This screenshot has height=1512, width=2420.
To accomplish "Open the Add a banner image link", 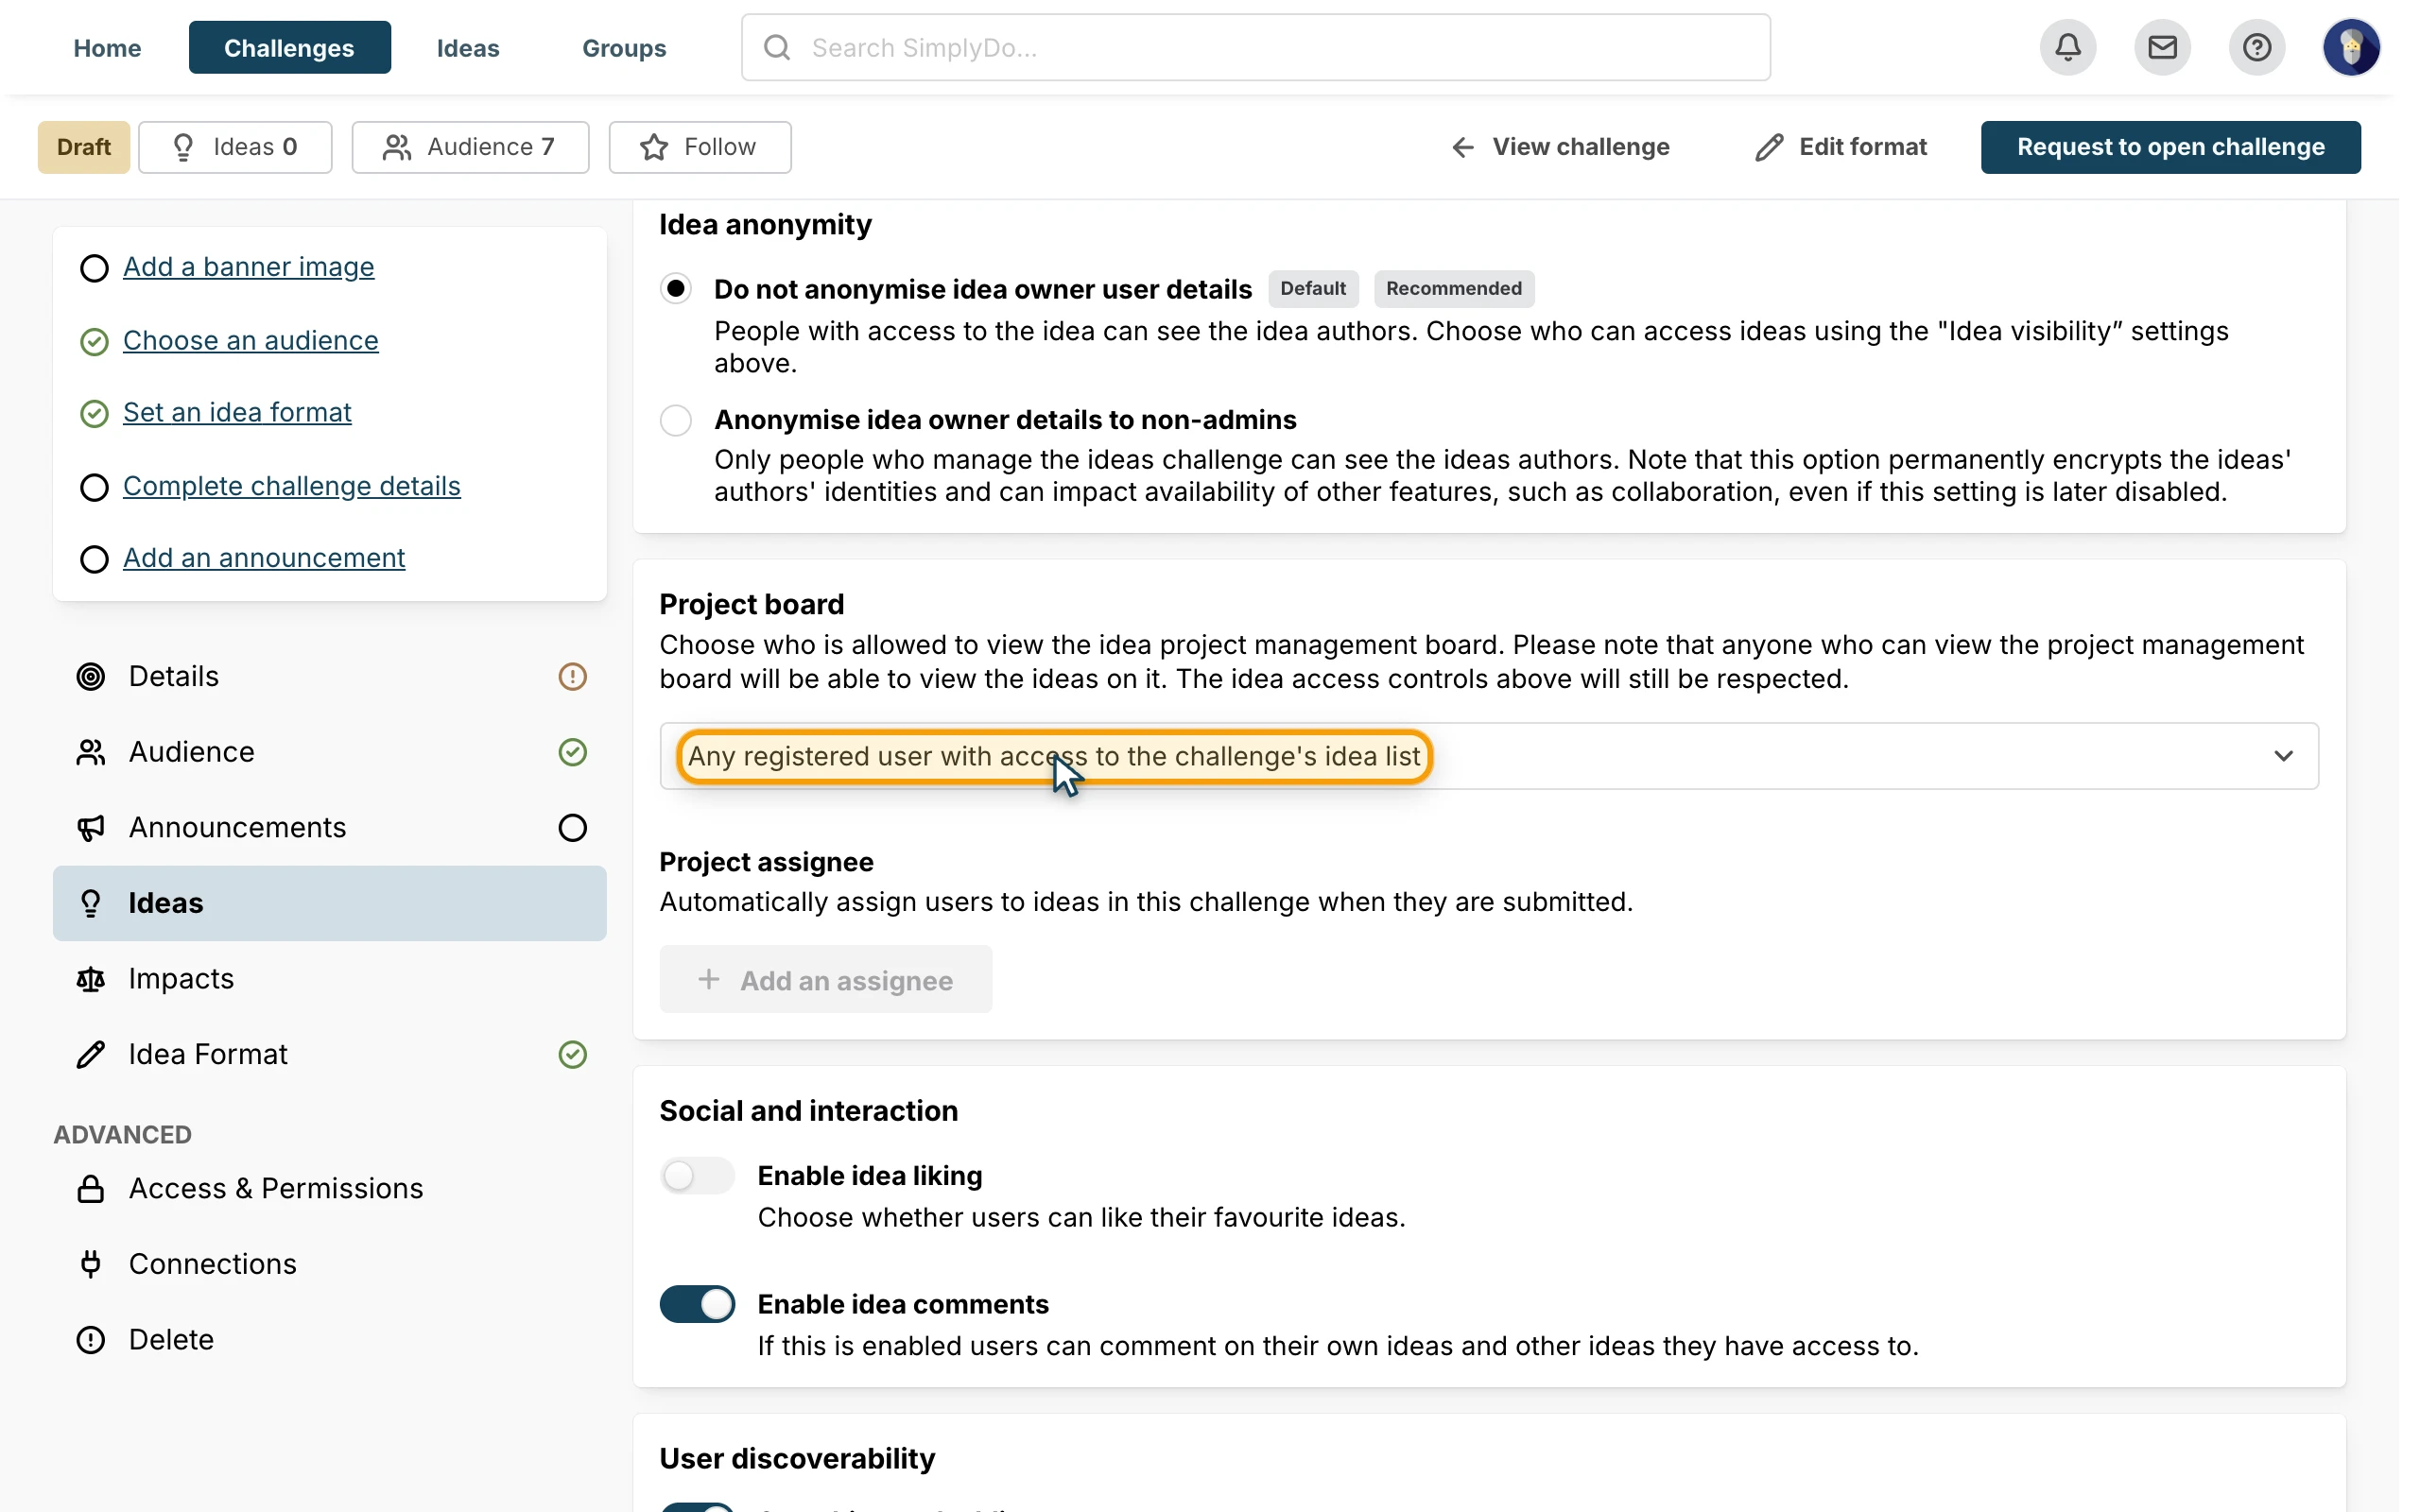I will (248, 267).
